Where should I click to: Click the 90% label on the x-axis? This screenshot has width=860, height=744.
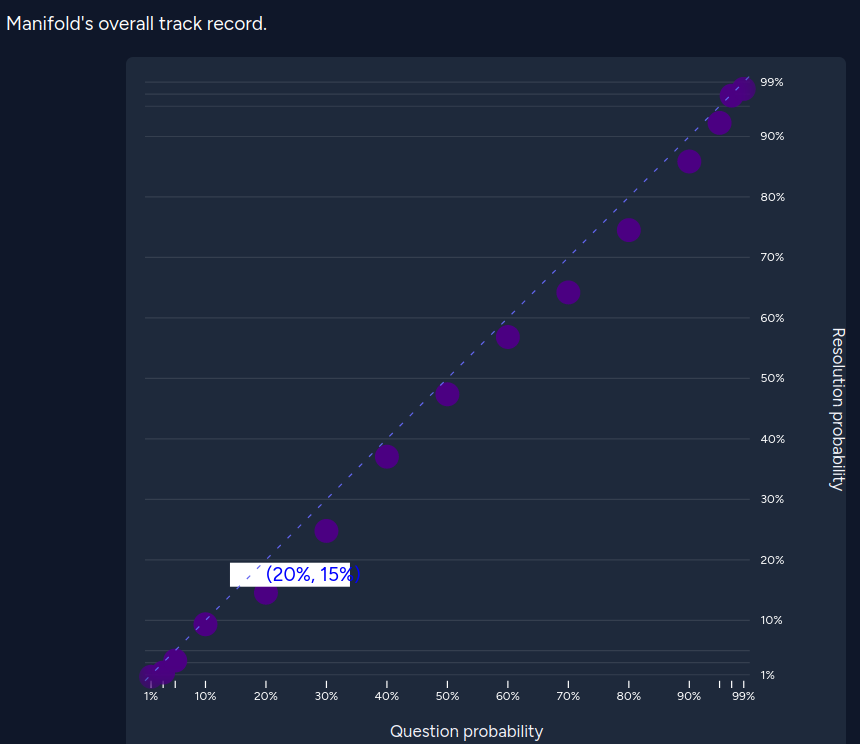(x=689, y=696)
